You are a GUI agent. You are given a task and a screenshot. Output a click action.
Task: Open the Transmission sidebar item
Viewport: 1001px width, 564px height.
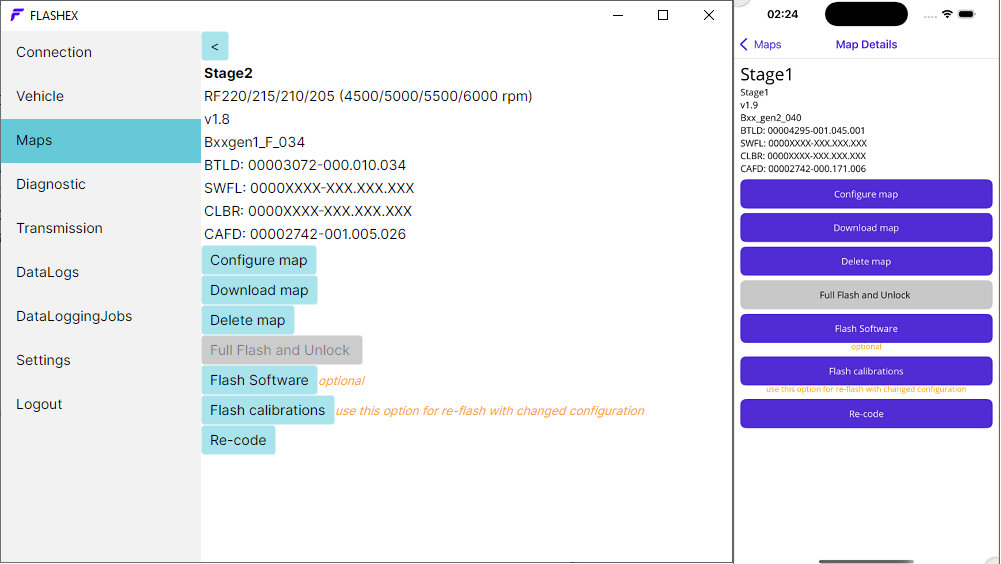point(59,228)
